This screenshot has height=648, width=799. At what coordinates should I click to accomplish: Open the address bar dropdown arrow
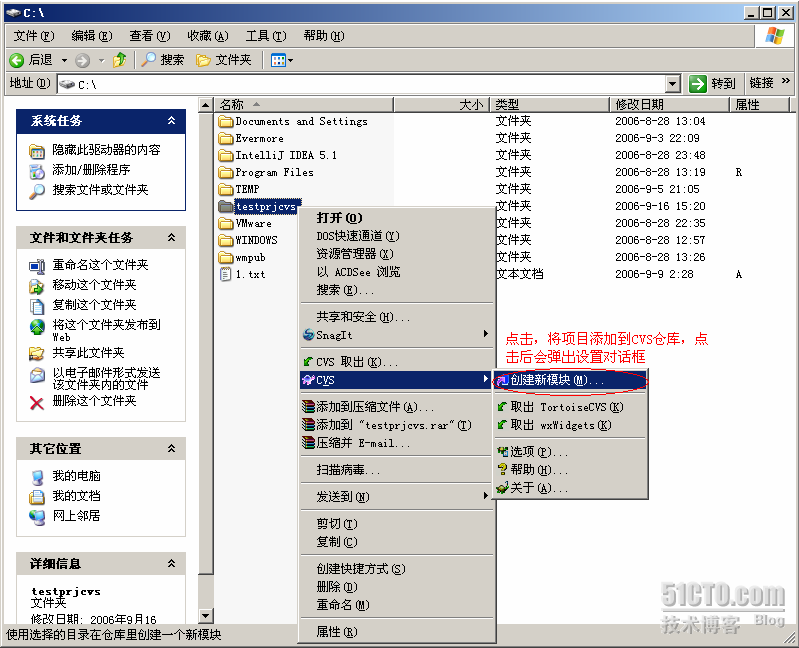[673, 84]
